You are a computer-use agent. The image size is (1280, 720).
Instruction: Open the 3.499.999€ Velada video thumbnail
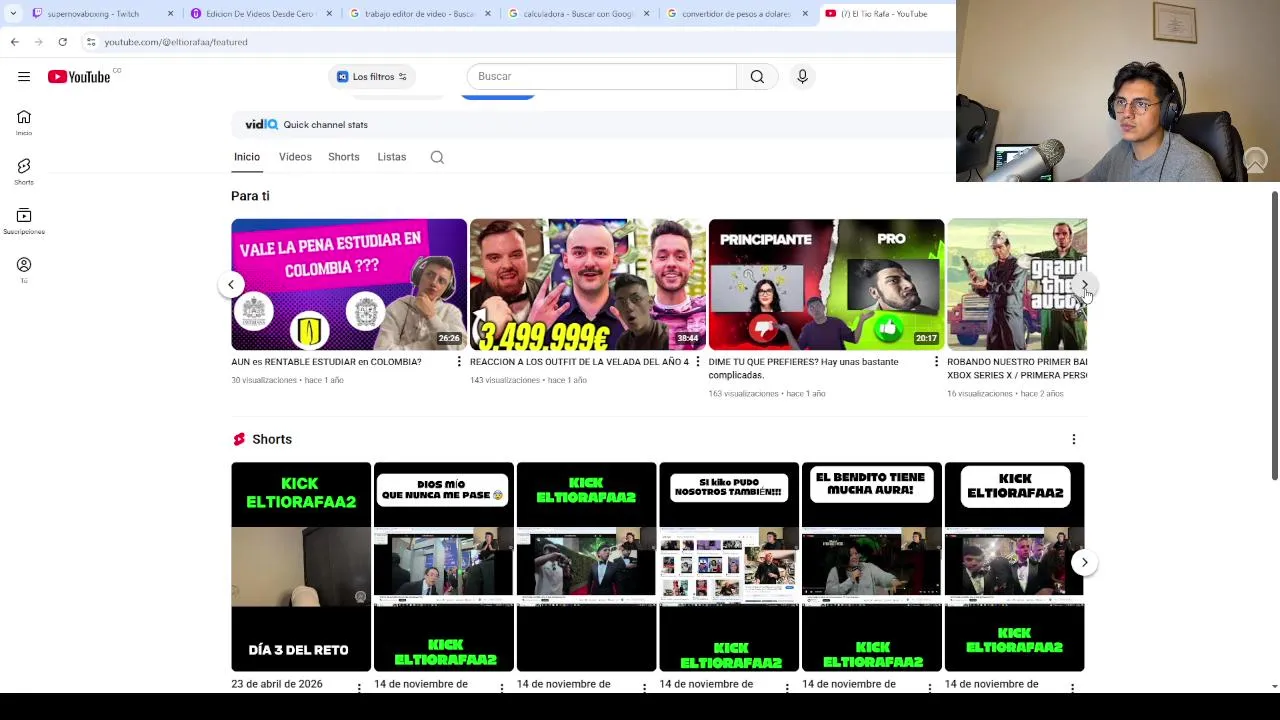pyautogui.click(x=588, y=285)
